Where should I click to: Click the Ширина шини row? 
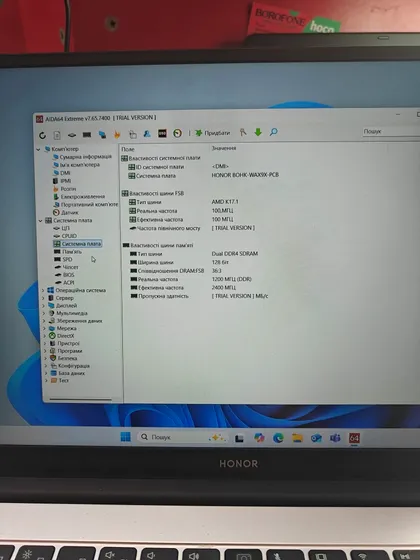[x=179, y=262]
